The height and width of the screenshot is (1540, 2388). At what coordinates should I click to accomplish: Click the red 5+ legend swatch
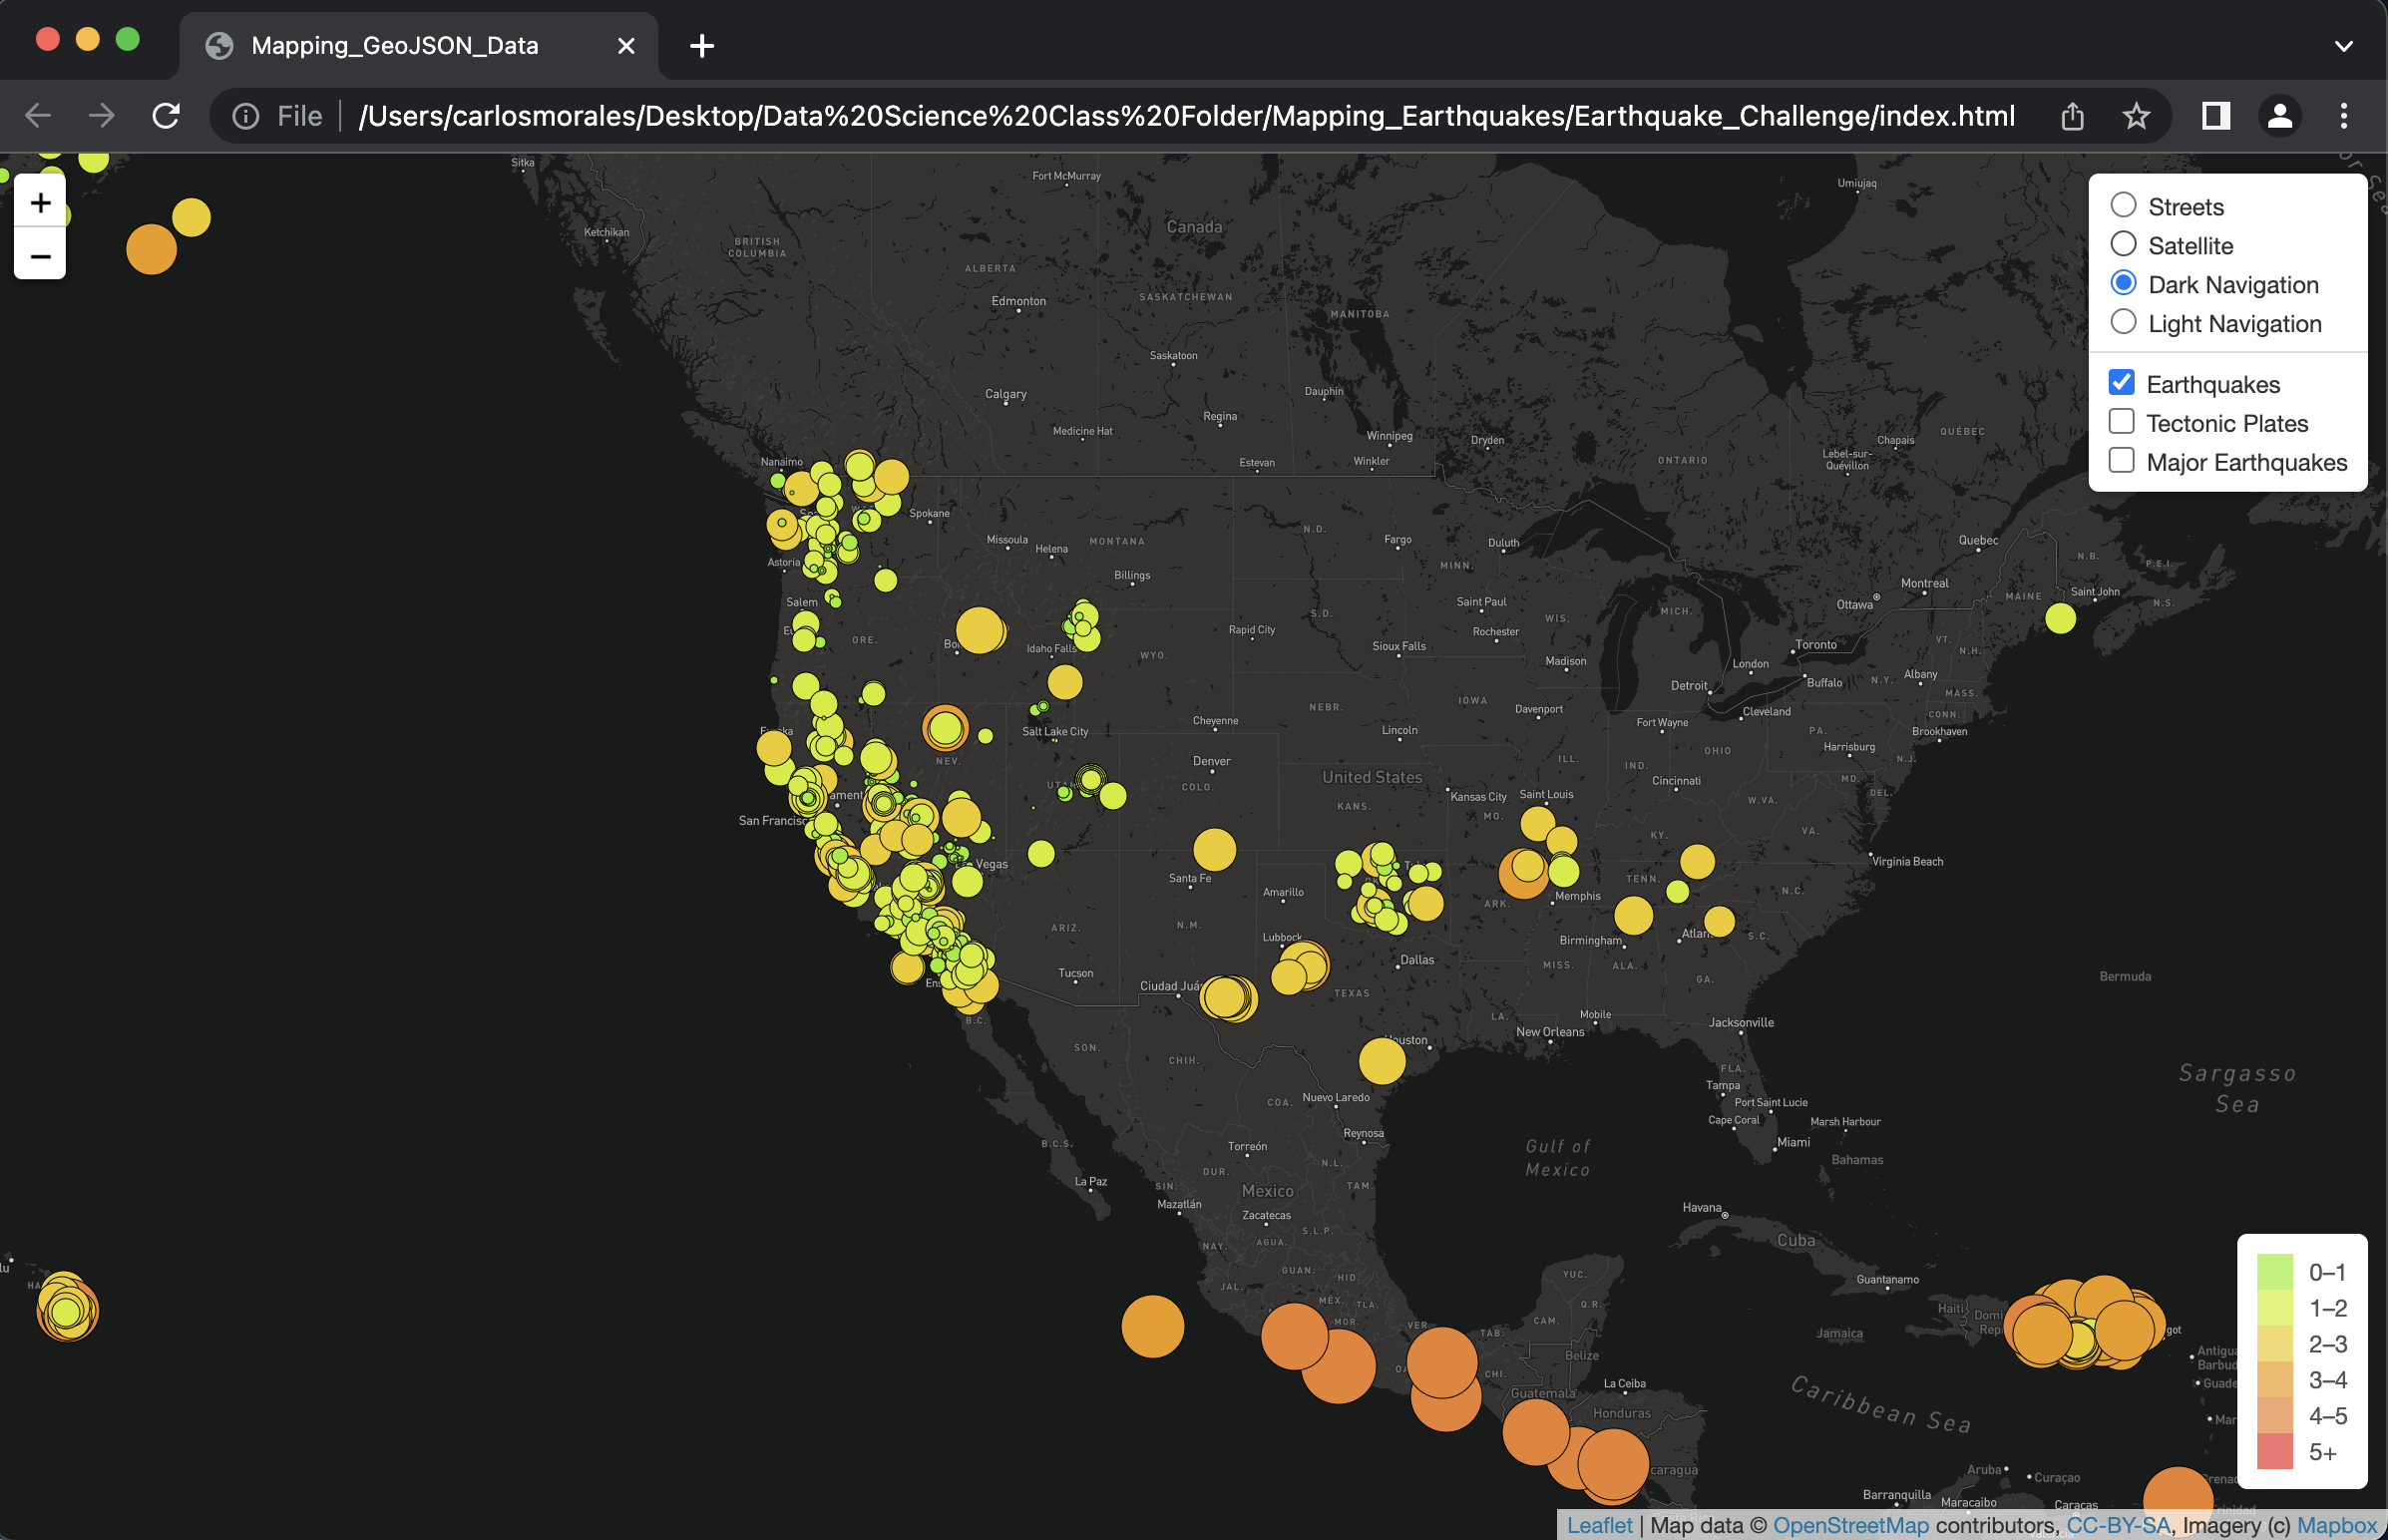coord(2274,1451)
